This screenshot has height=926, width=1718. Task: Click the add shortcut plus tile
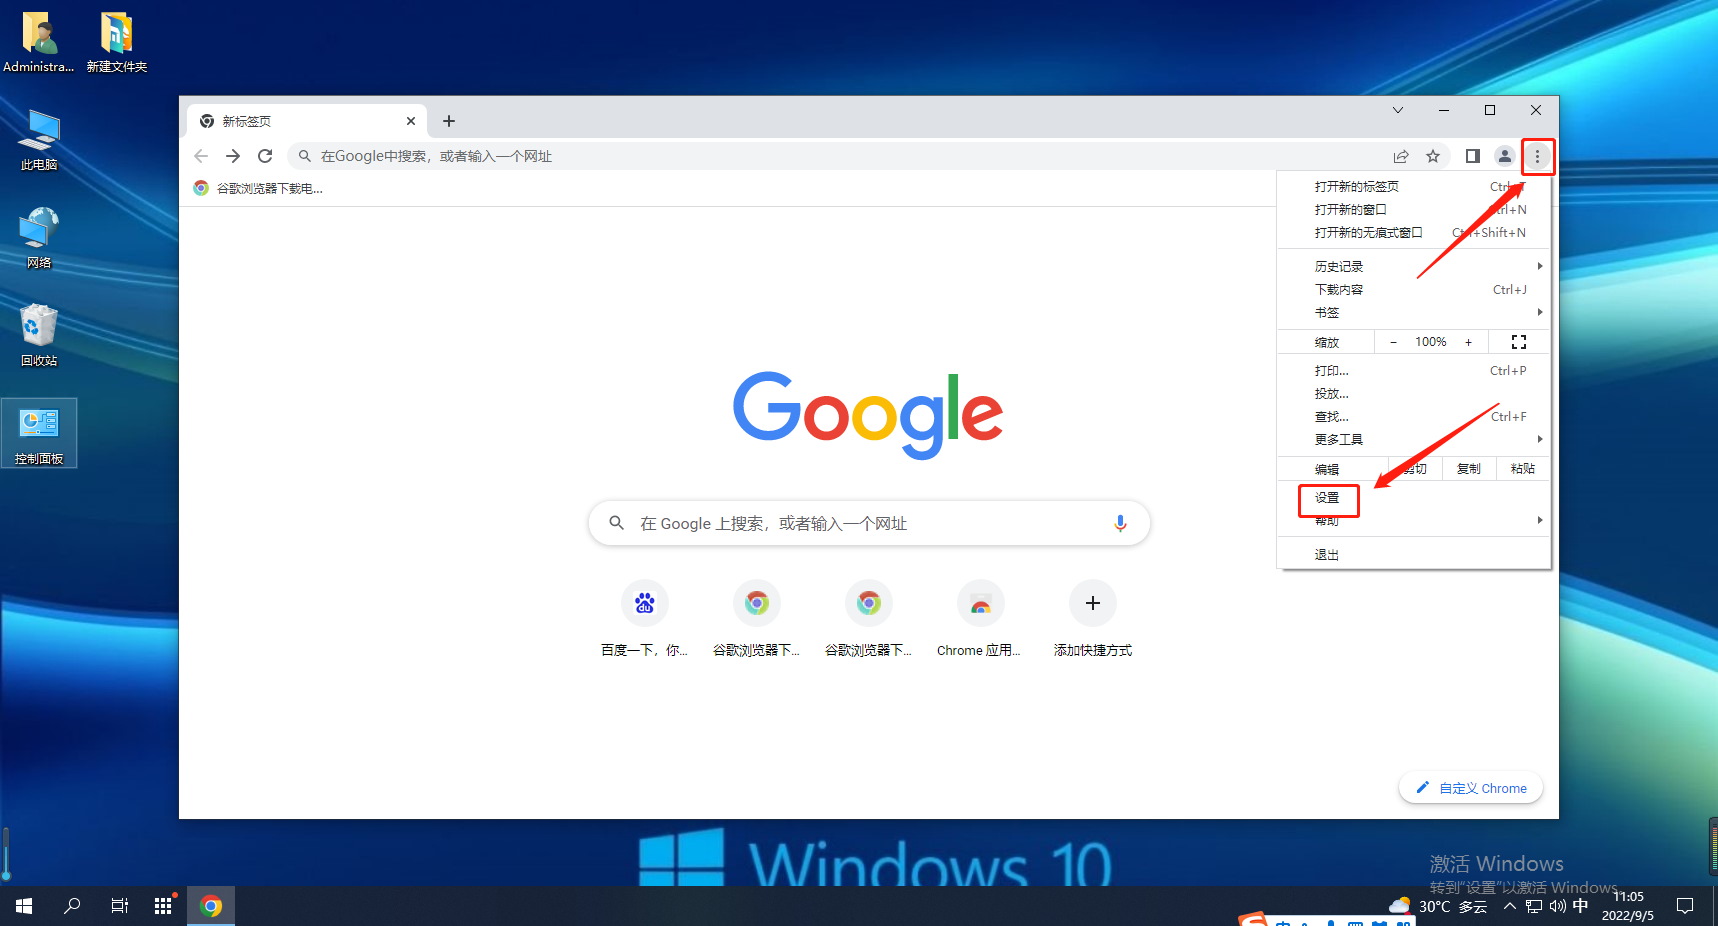pos(1092,604)
